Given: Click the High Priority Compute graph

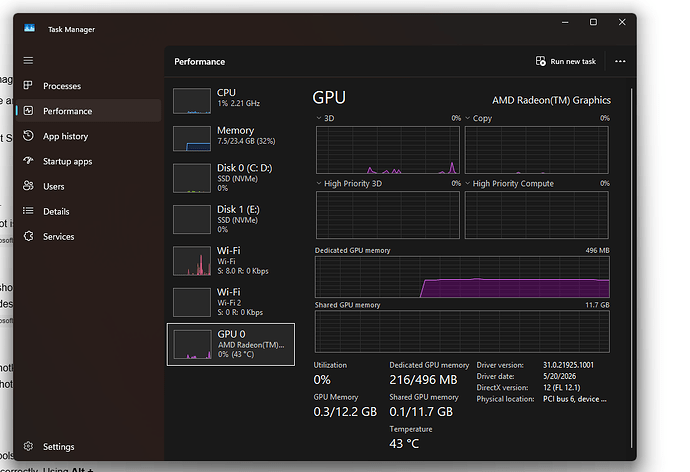Looking at the screenshot, I should [x=536, y=215].
